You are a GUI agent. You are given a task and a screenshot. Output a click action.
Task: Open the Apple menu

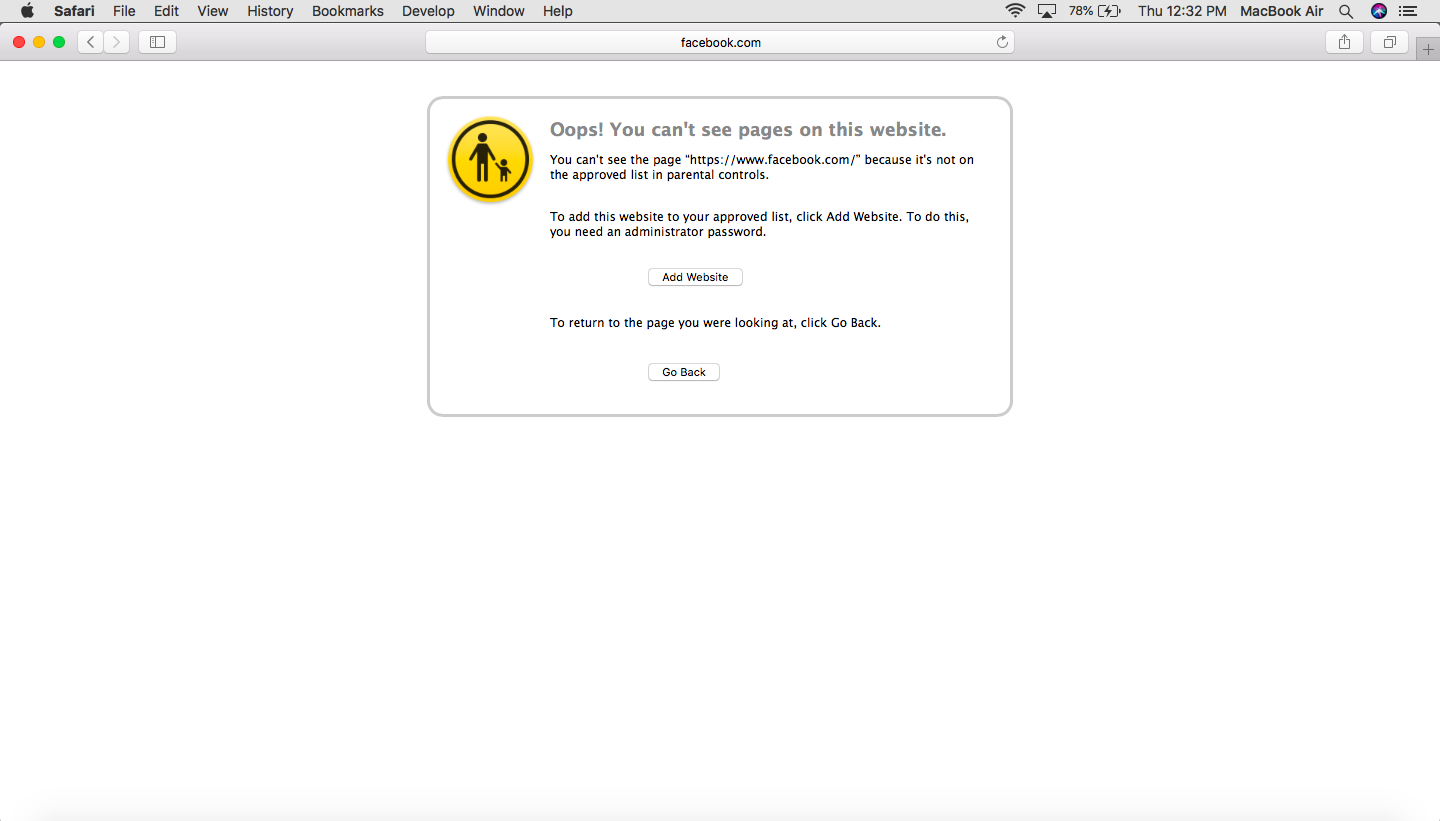pyautogui.click(x=27, y=11)
